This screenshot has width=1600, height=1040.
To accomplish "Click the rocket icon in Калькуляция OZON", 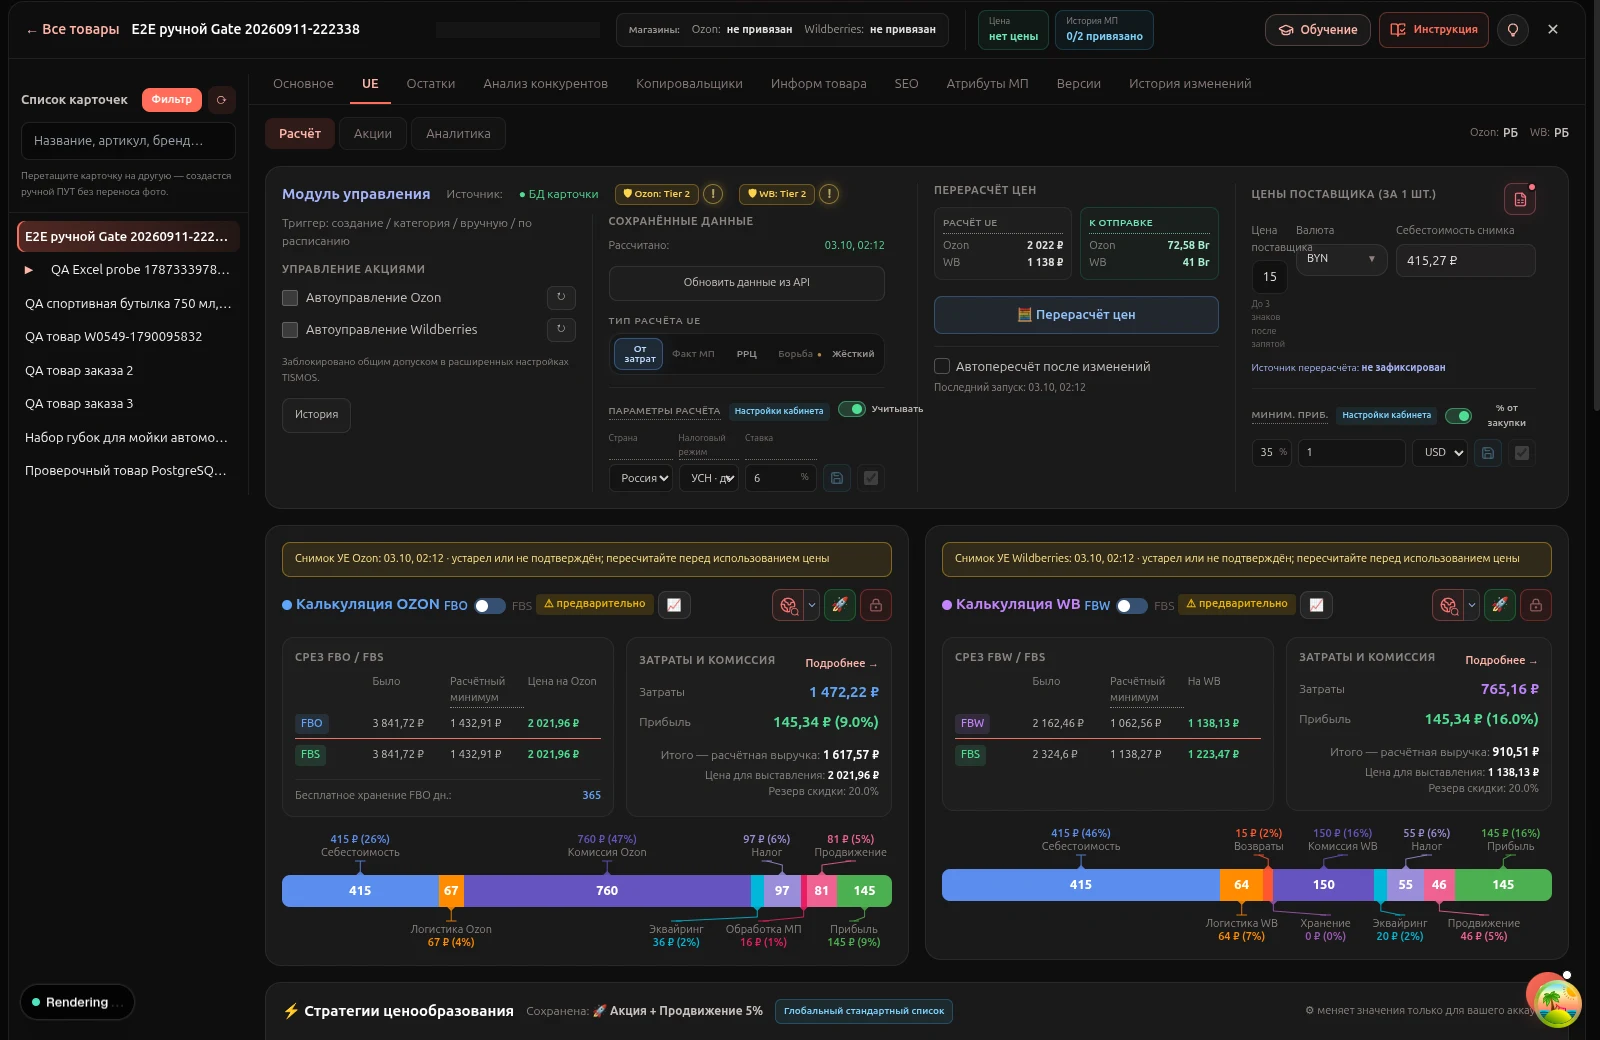I will tap(840, 605).
